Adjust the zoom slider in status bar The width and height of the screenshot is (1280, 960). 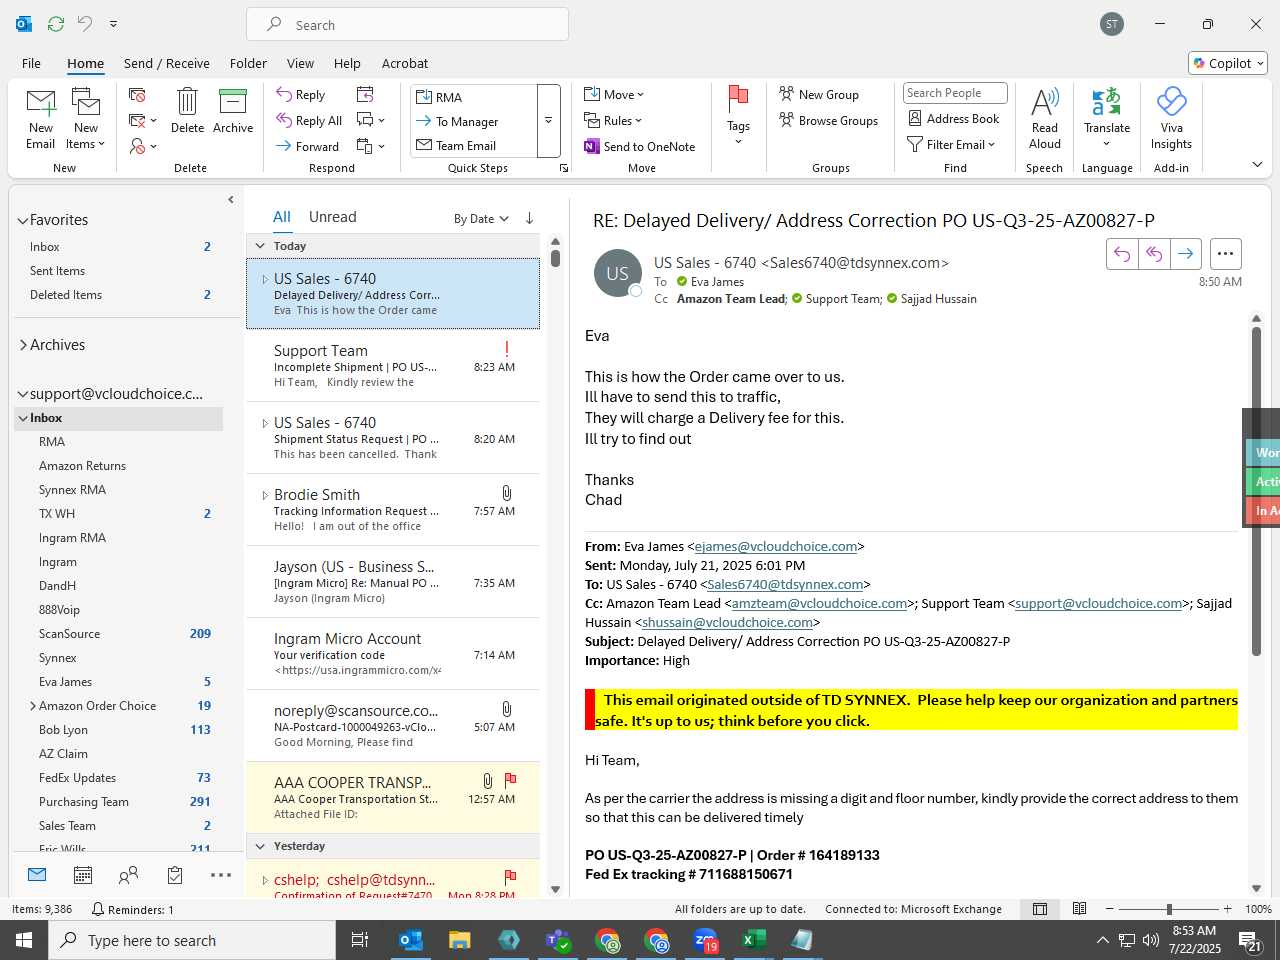tap(1169, 909)
